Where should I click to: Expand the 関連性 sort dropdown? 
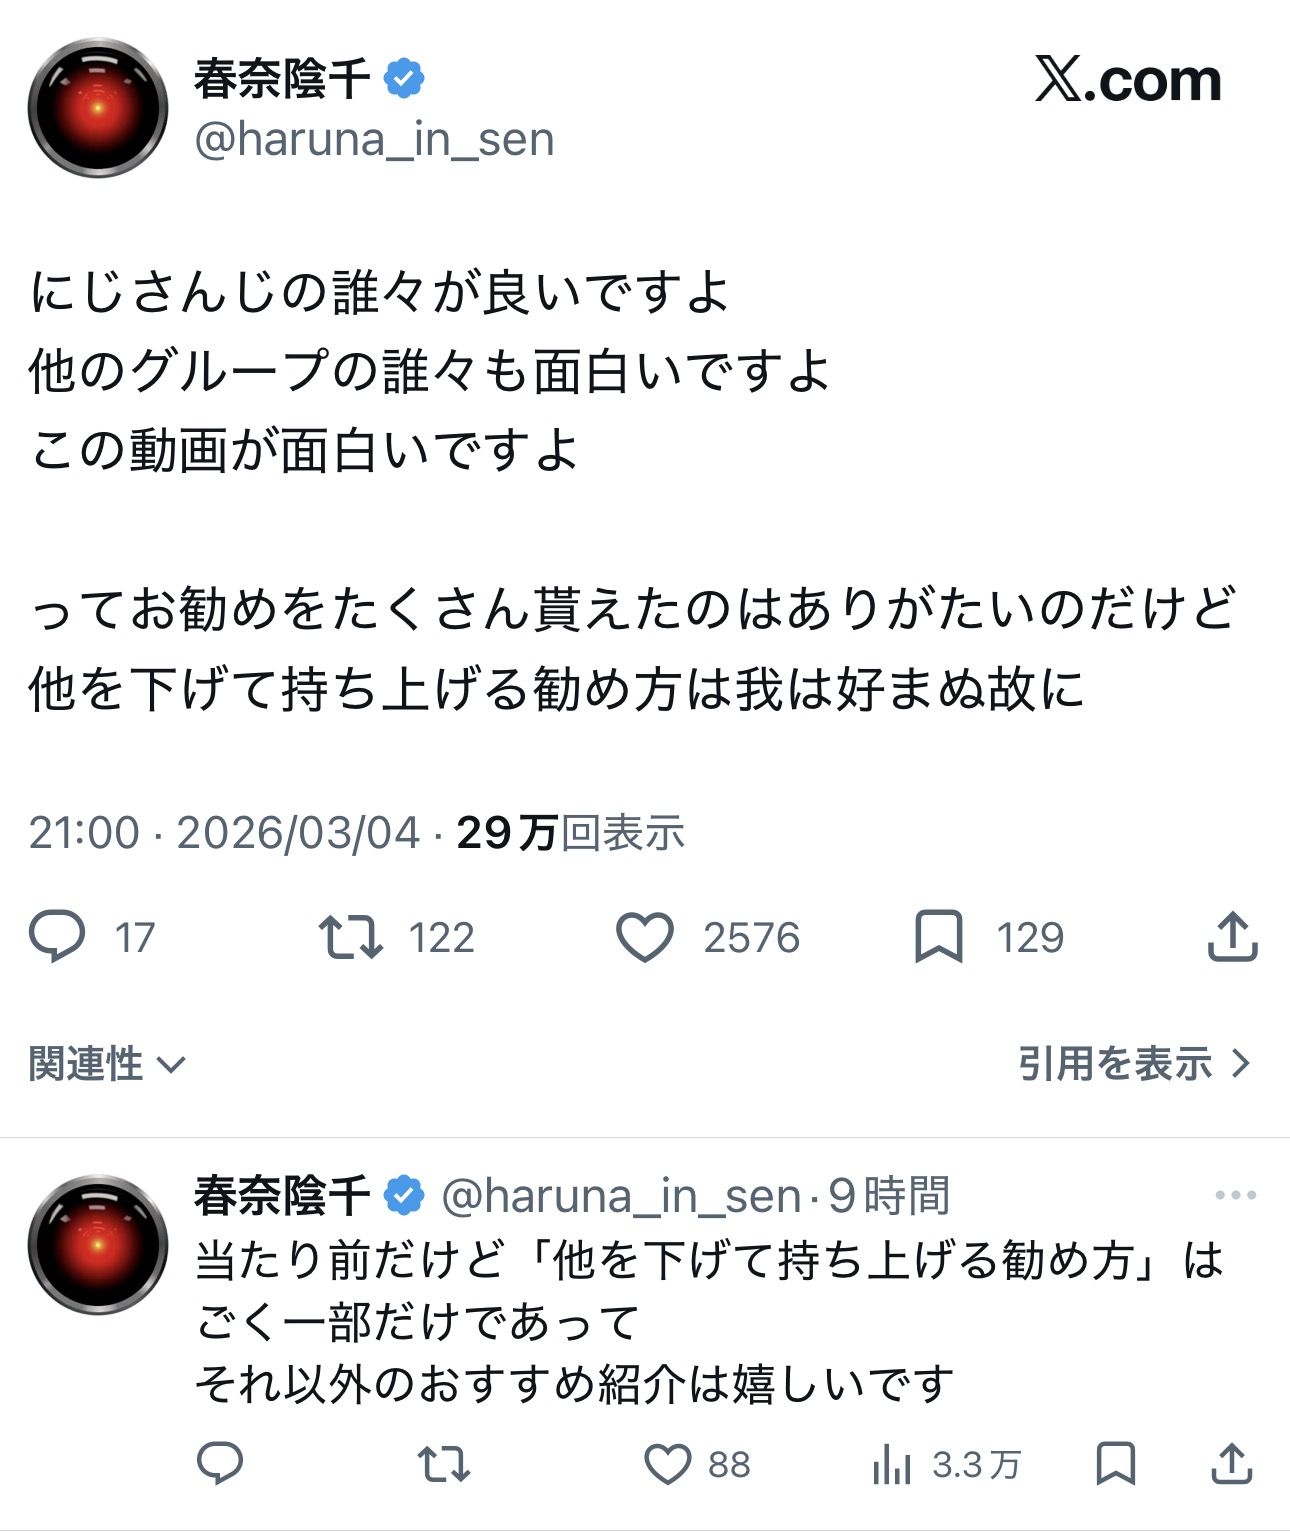pos(107,1063)
